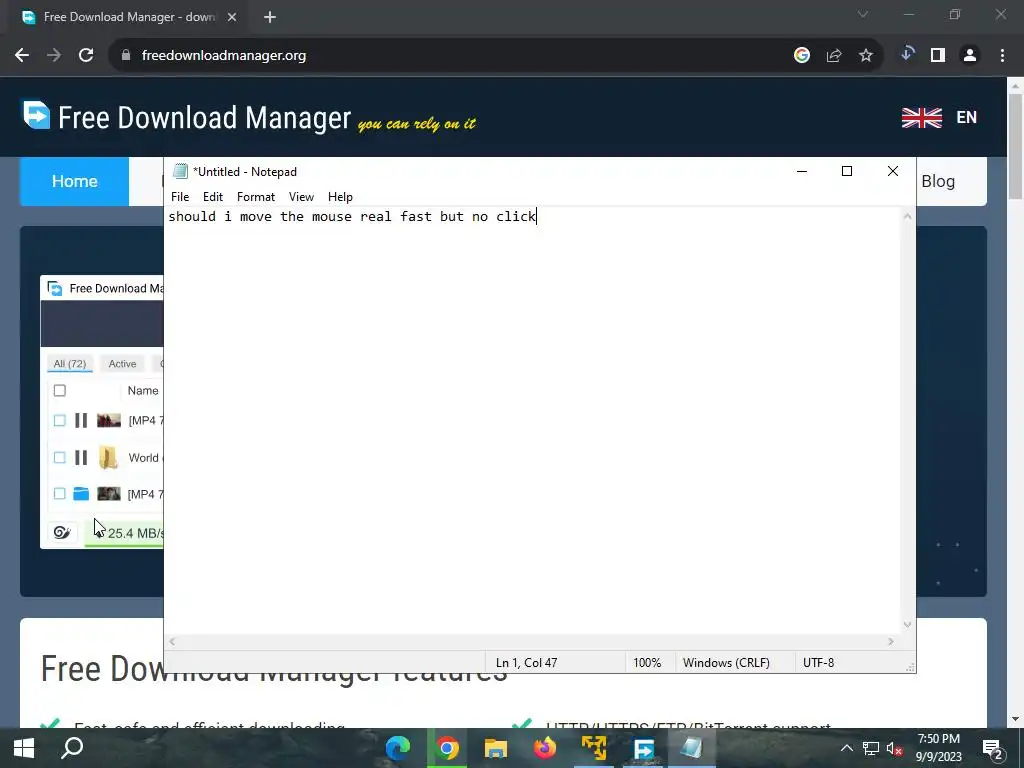1024x768 pixels.
Task: Tick checkbox for first MP4 download row
Action: [59, 421]
